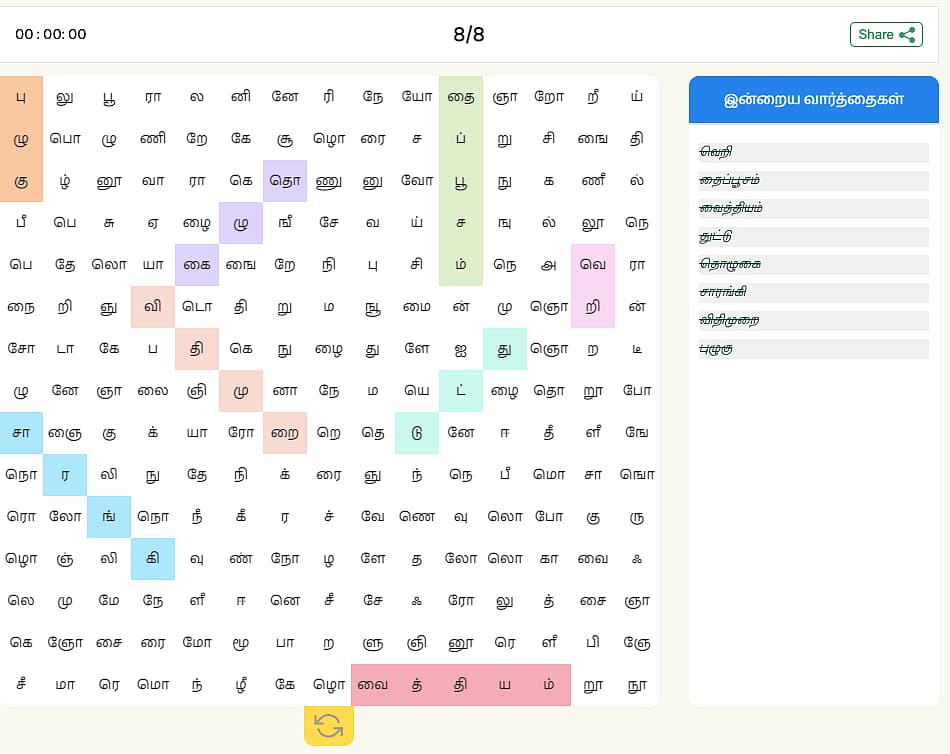The width and height of the screenshot is (950, 754).
Task: Click the share network icon beside Share
Action: click(x=907, y=34)
